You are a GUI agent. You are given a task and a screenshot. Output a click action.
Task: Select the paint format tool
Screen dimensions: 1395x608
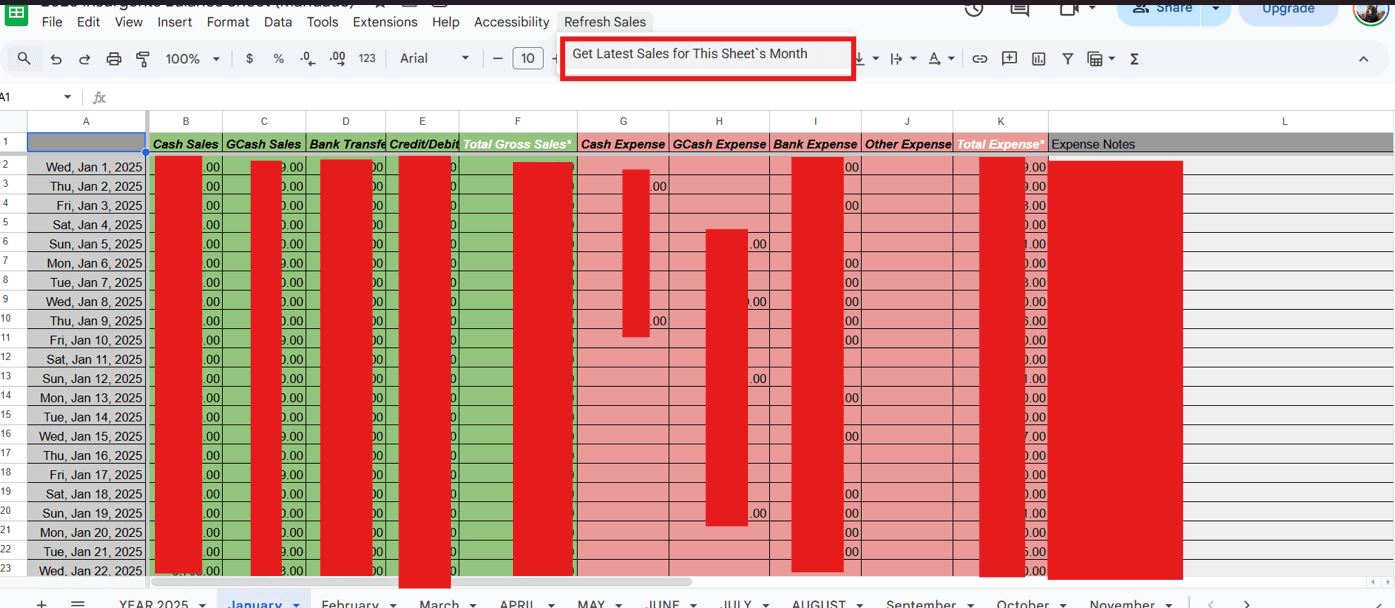[x=141, y=58]
